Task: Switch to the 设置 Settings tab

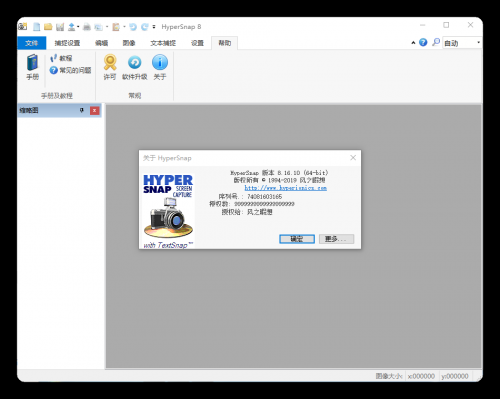Action: (197, 43)
